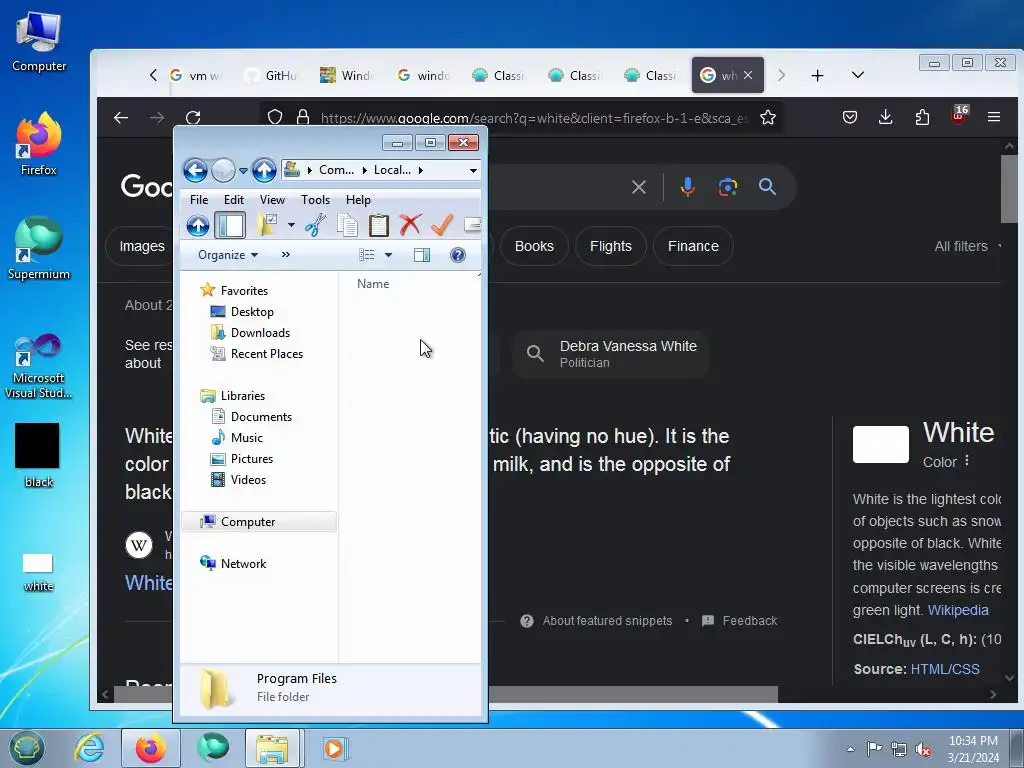Select the Finance search filter
This screenshot has width=1024, height=768.
coord(693,246)
